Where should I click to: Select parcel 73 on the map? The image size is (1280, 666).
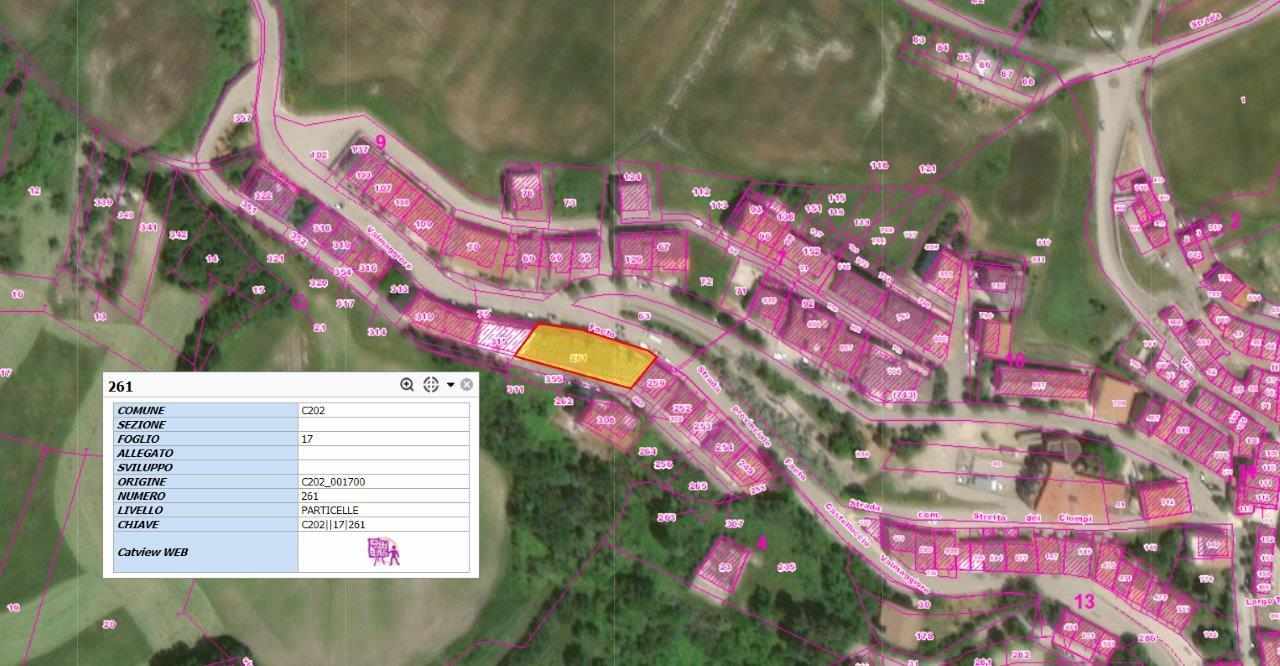click(x=570, y=202)
